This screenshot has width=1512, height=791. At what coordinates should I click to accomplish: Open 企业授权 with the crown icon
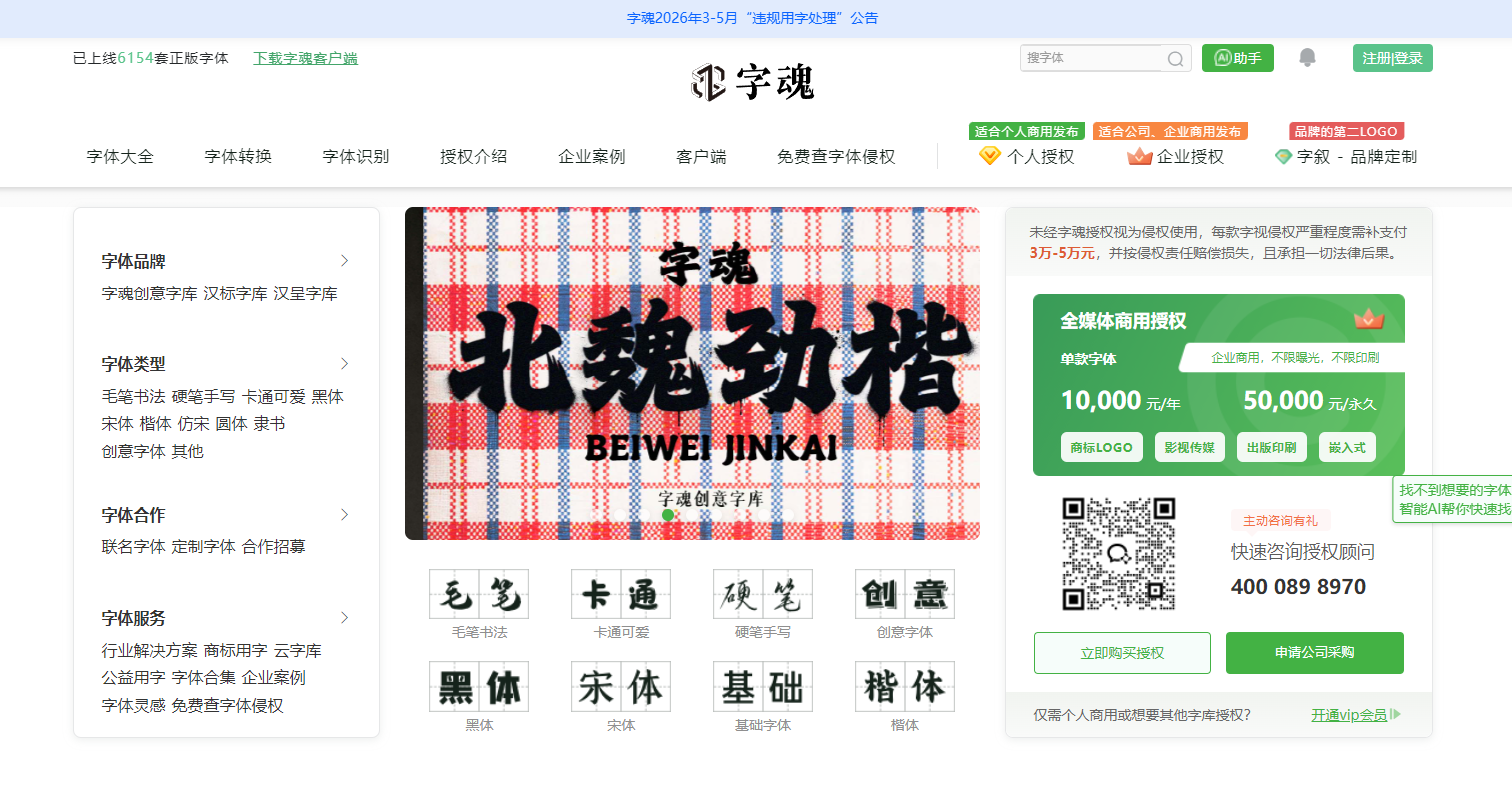pyautogui.click(x=1175, y=156)
